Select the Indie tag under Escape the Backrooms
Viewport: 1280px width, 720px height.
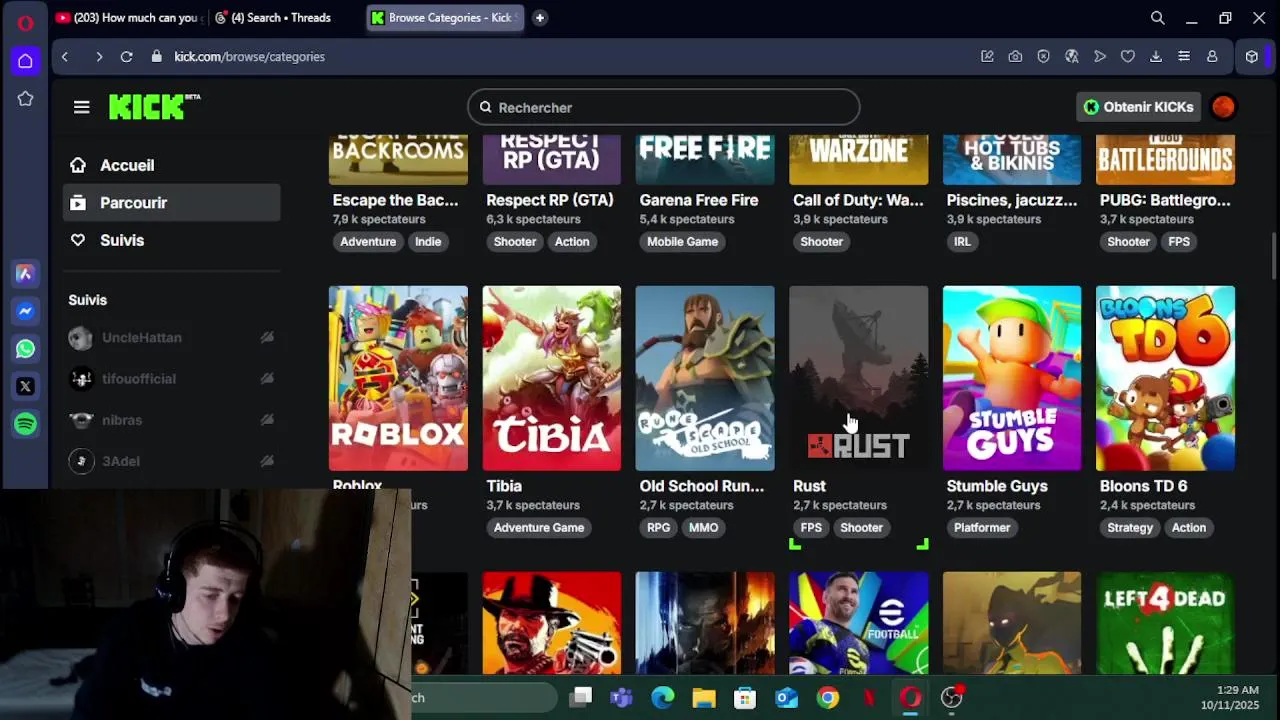coord(428,241)
